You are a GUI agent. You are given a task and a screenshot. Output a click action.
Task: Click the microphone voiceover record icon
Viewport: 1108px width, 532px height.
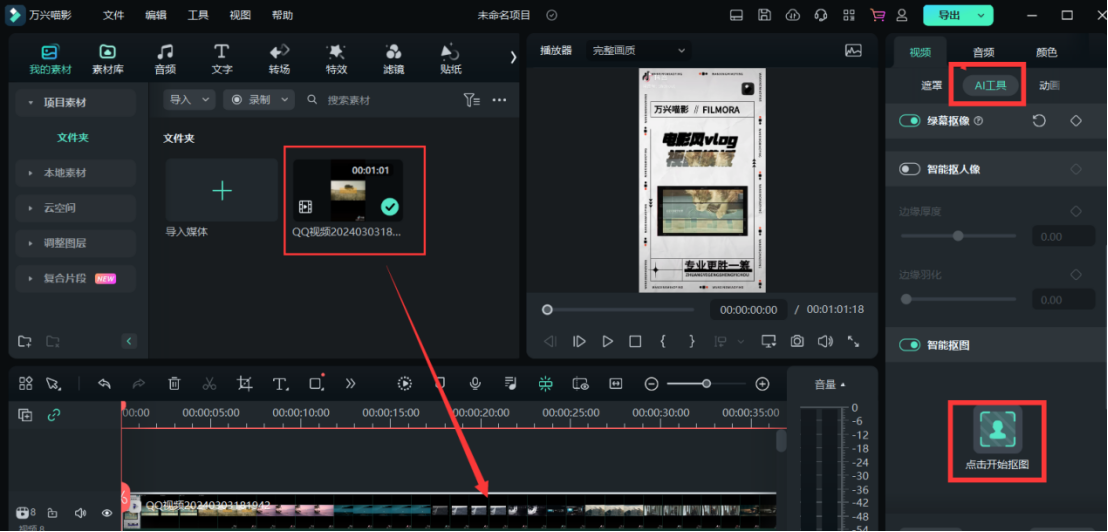(475, 383)
